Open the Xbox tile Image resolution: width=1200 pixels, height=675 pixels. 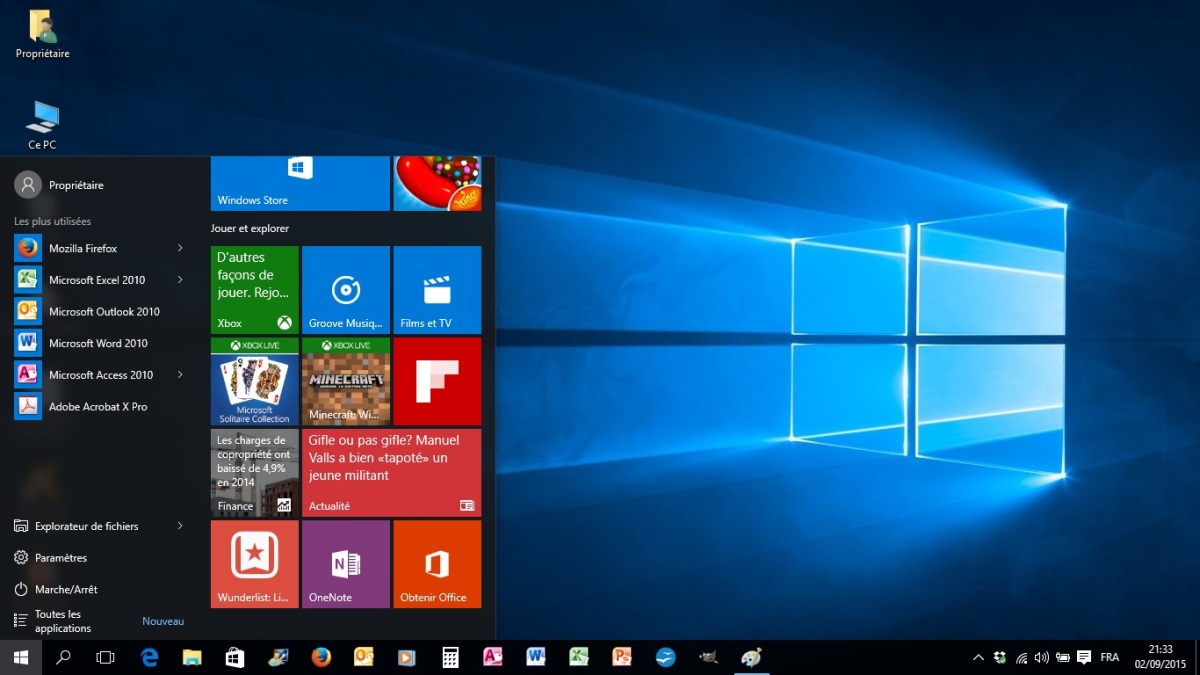[x=255, y=290]
